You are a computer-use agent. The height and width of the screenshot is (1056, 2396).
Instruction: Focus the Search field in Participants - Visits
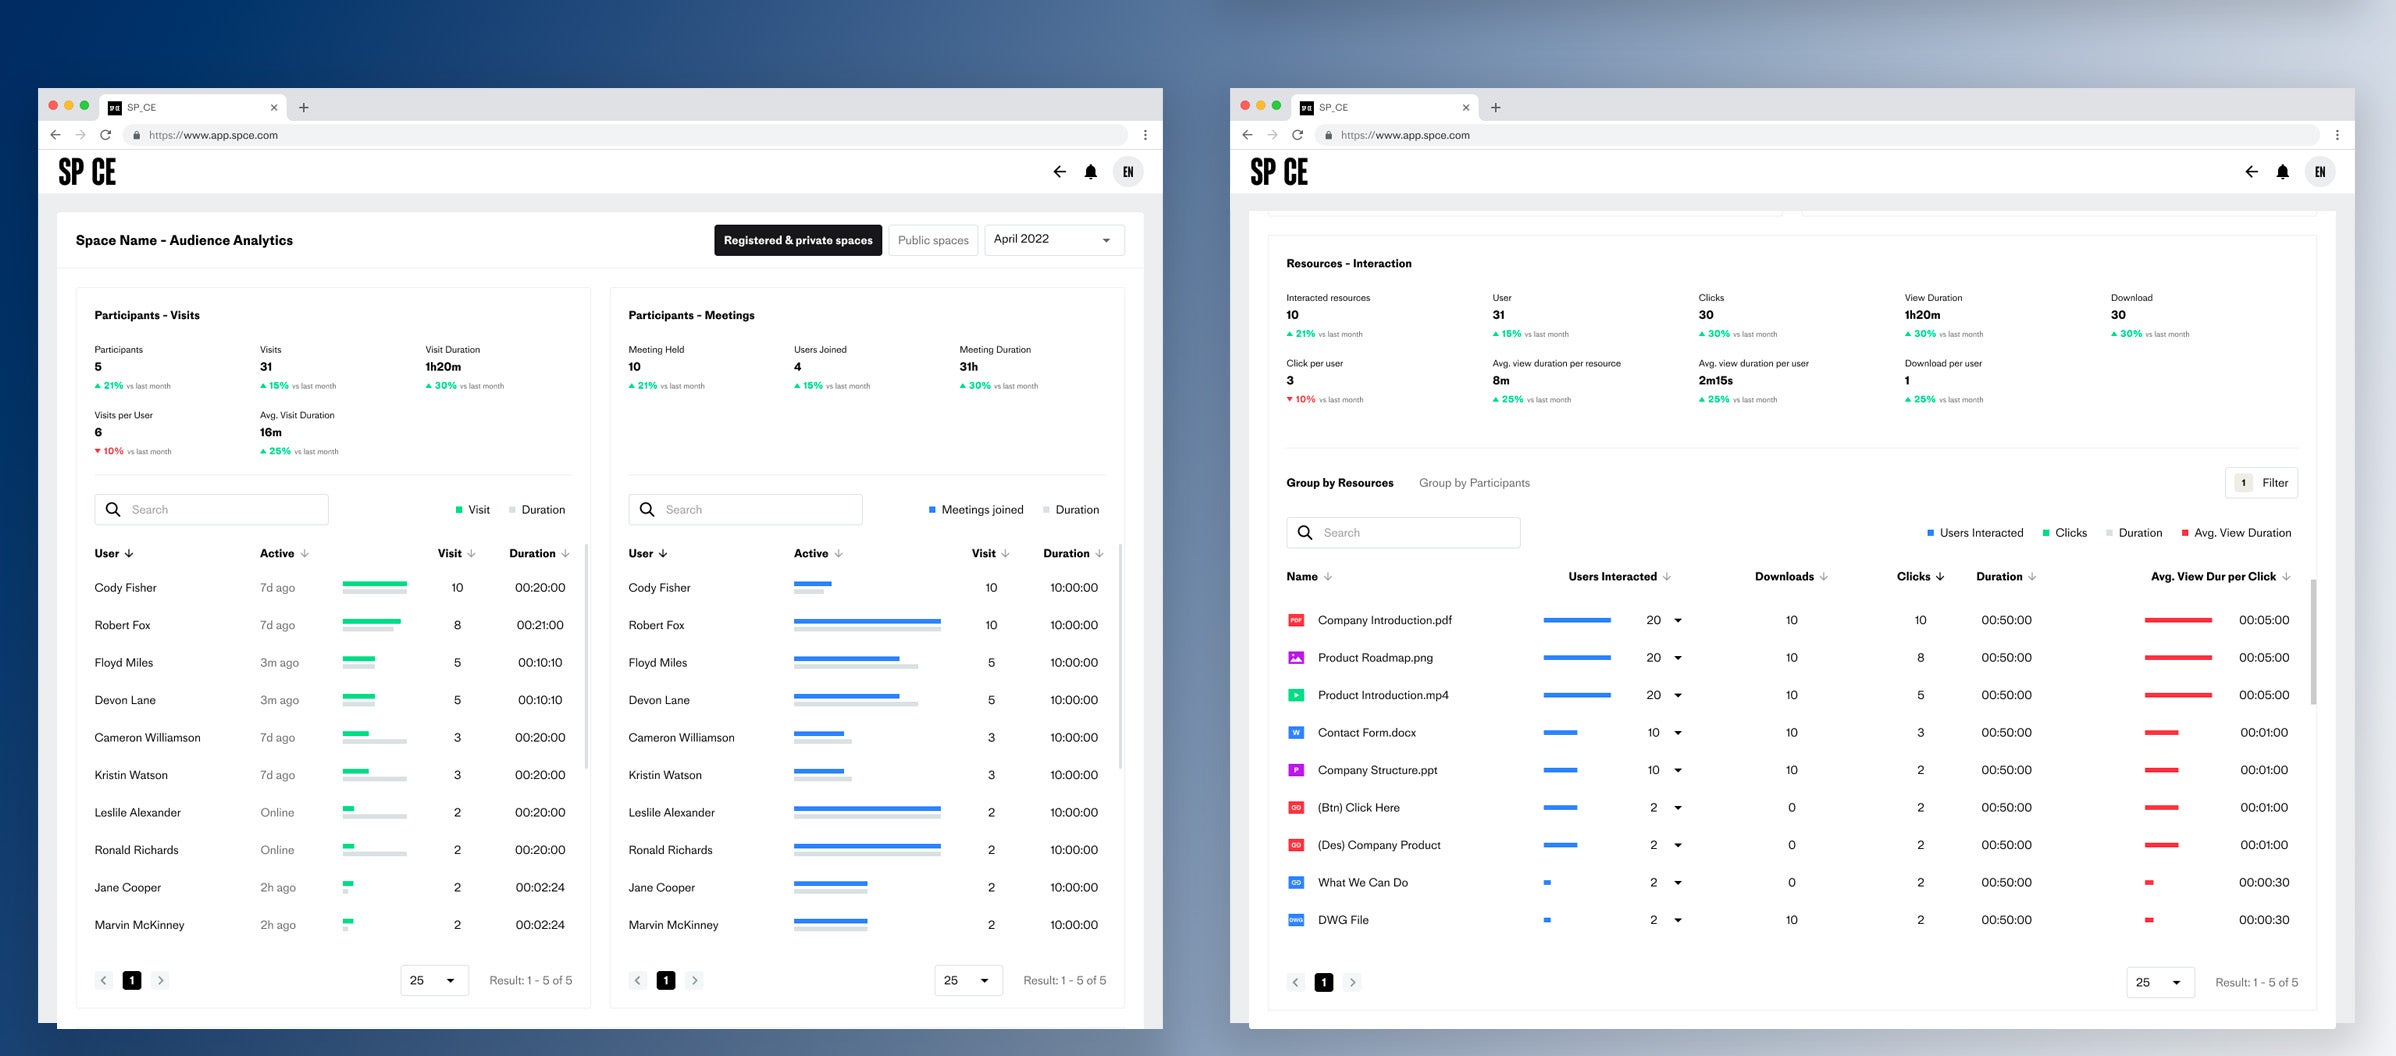coord(211,510)
